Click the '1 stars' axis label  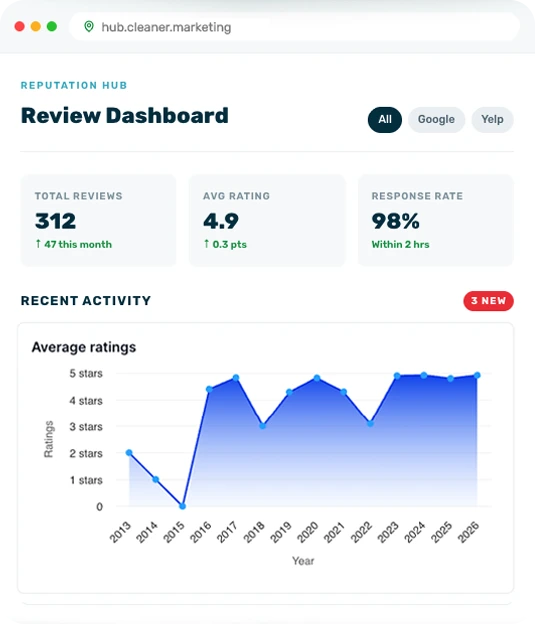point(86,480)
